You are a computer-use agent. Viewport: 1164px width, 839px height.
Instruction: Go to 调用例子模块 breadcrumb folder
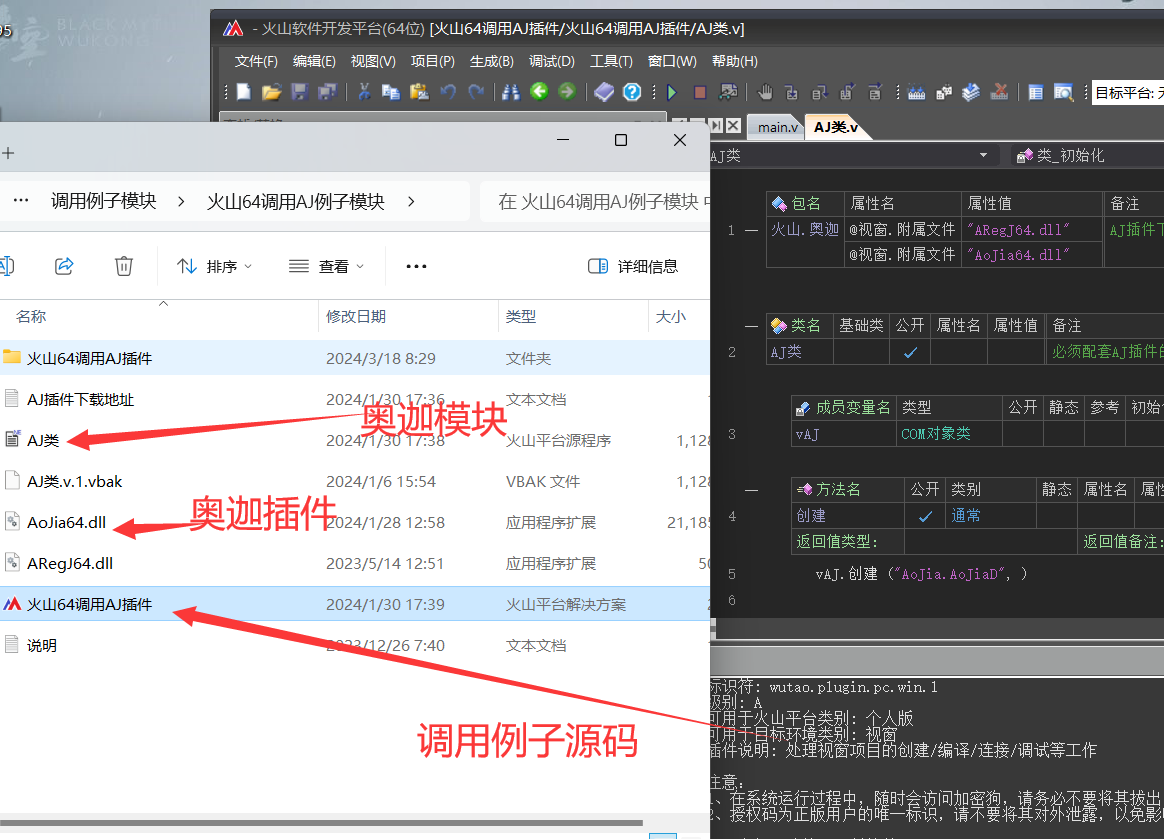tap(103, 201)
